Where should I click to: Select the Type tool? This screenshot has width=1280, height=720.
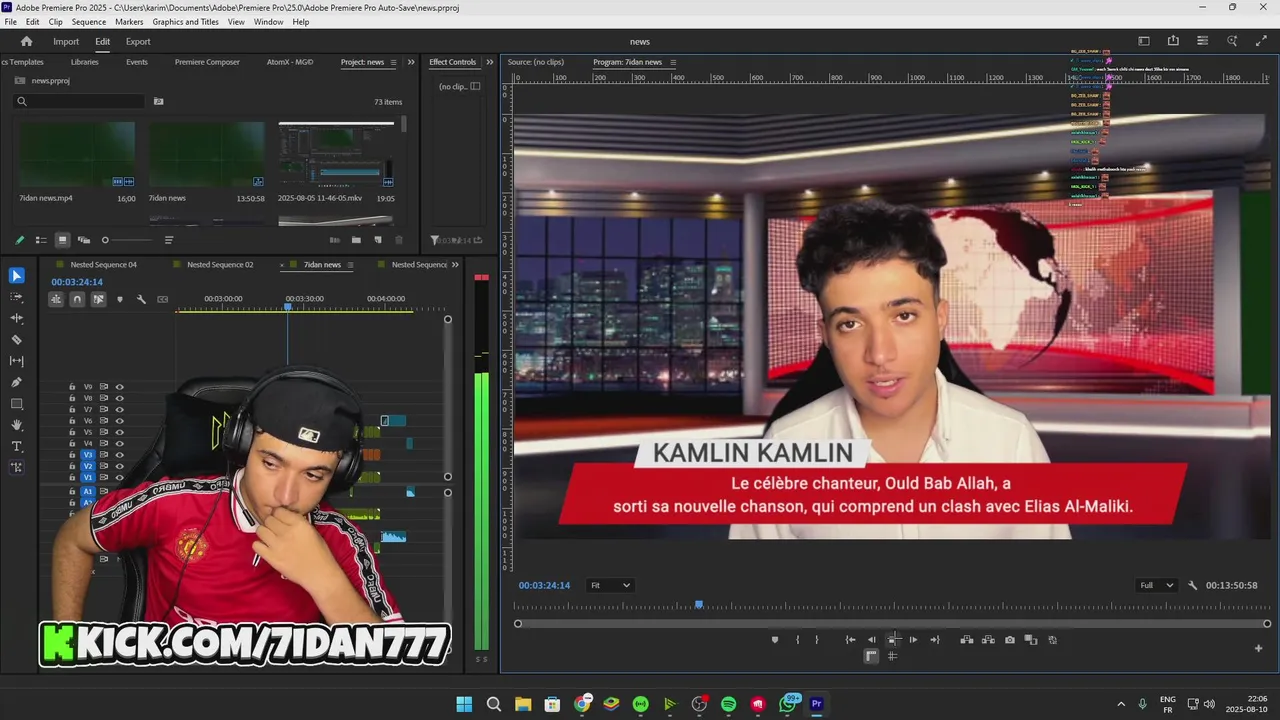click(x=17, y=446)
